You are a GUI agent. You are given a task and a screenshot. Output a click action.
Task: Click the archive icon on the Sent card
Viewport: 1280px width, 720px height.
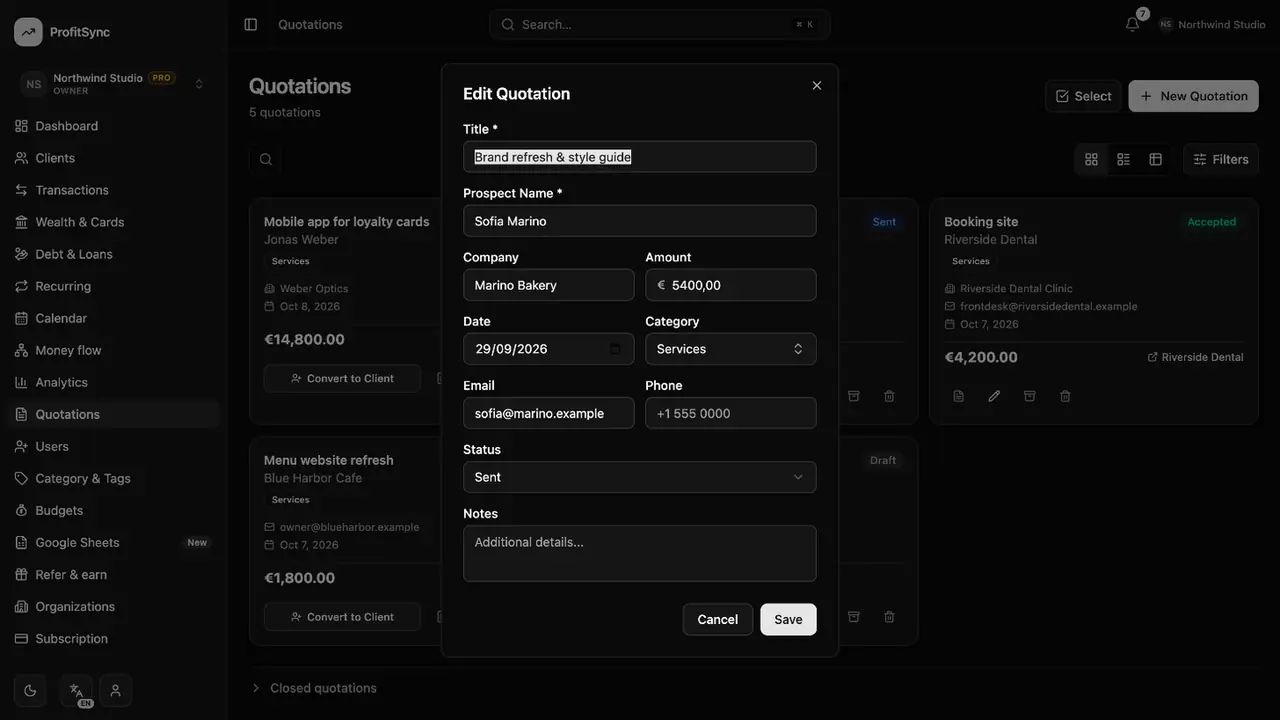[854, 396]
